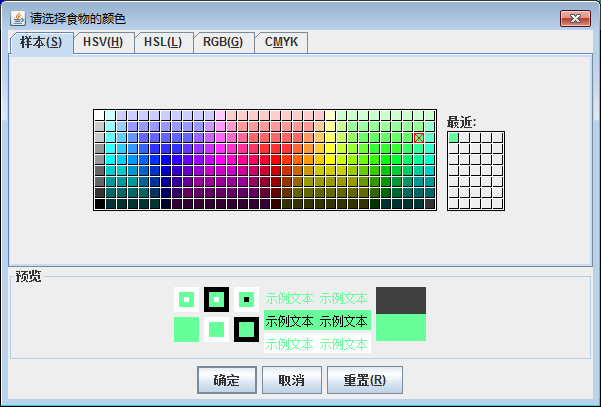Viewport: 601px width, 407px height.
Task: Confirm color with the 确定 button
Action: (227, 380)
